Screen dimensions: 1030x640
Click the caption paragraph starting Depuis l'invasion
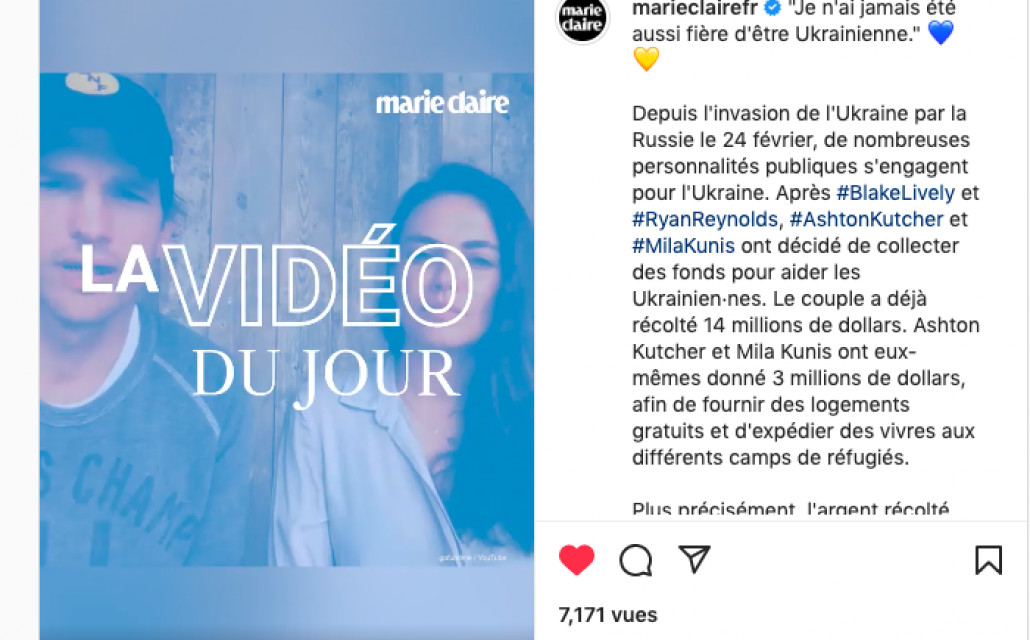[805, 285]
